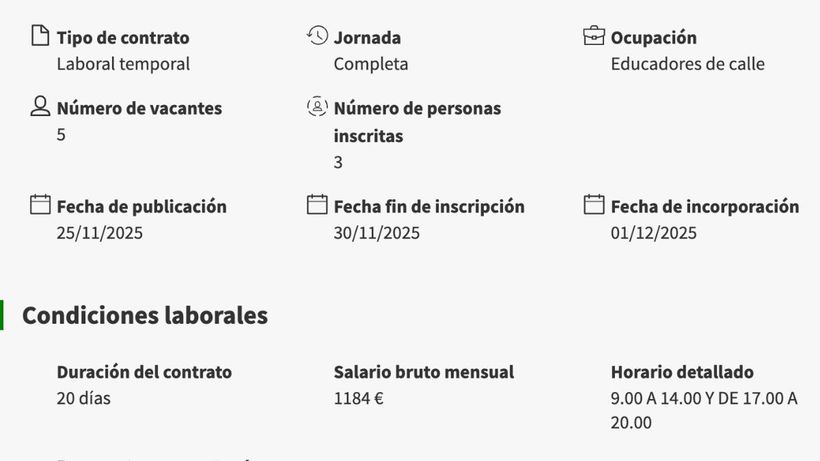Click the briefcase icon beside Ocupación
Image resolution: width=820 pixels, height=461 pixels.
point(594,36)
